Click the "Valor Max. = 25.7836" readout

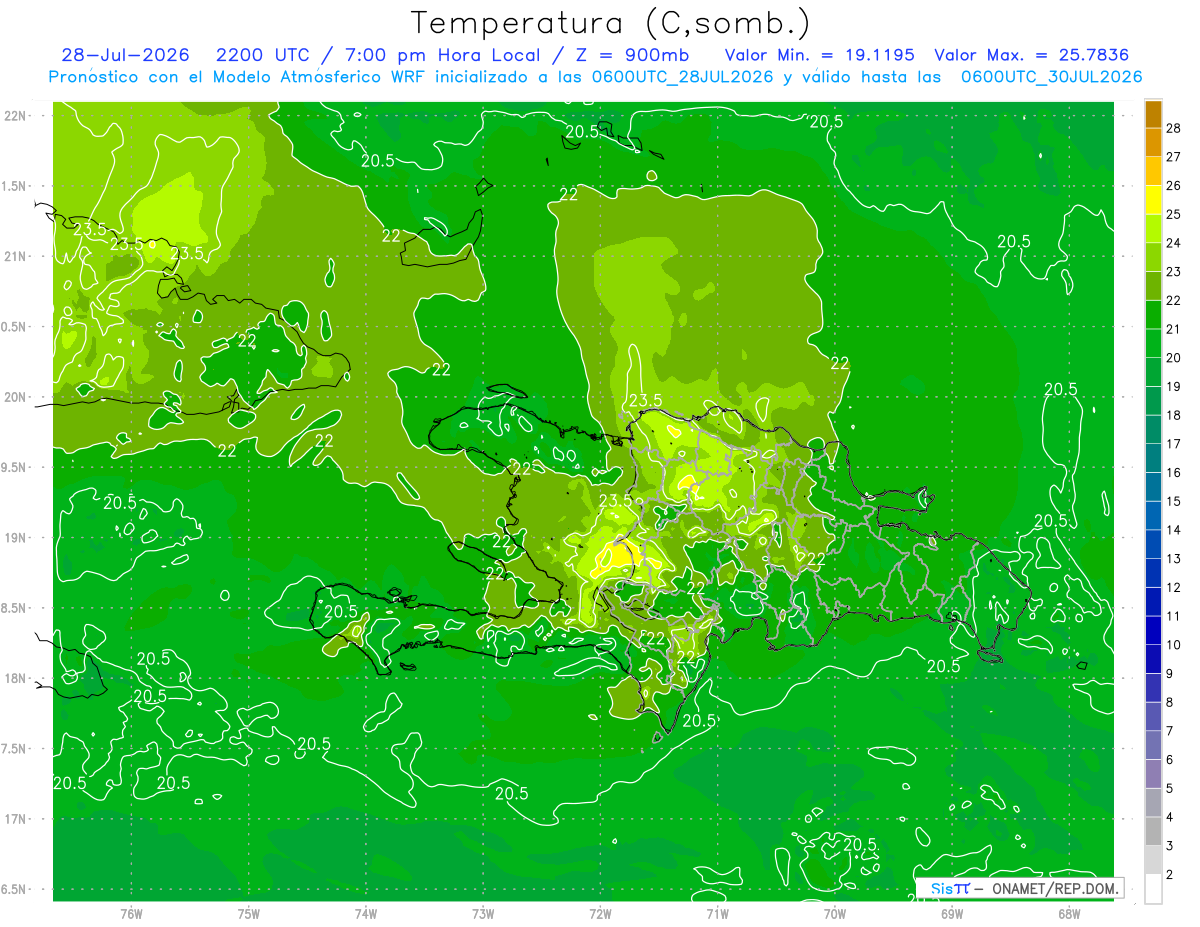[1032, 56]
